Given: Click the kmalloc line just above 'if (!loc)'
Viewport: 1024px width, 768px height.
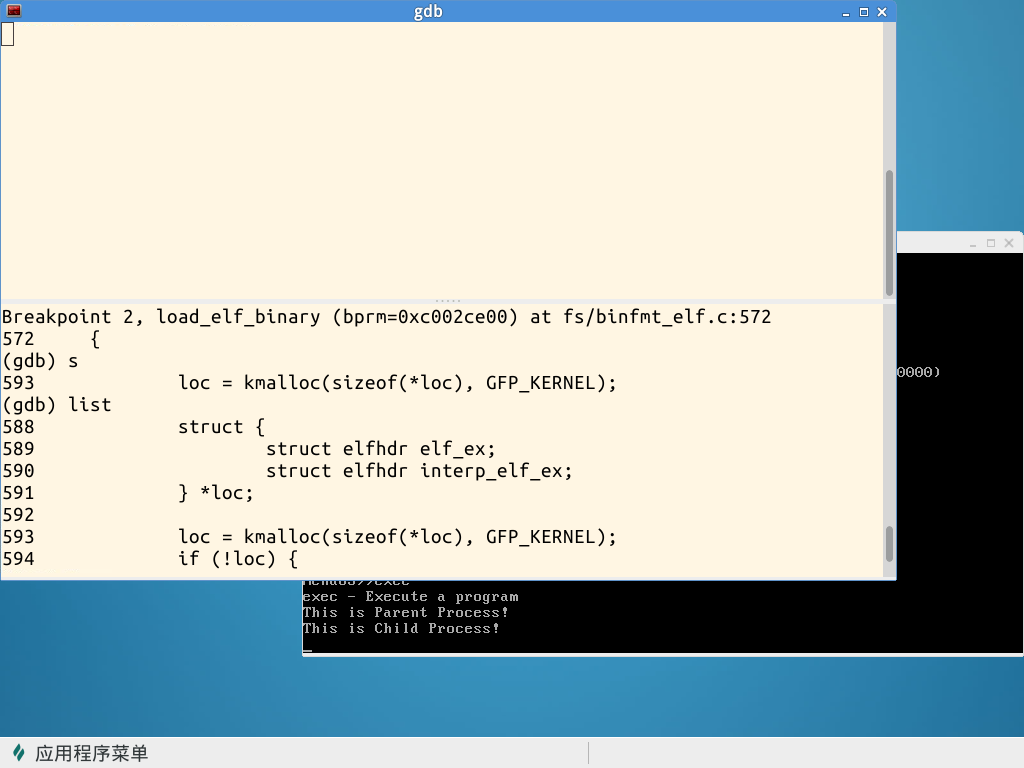Looking at the screenshot, I should pyautogui.click(x=310, y=537).
